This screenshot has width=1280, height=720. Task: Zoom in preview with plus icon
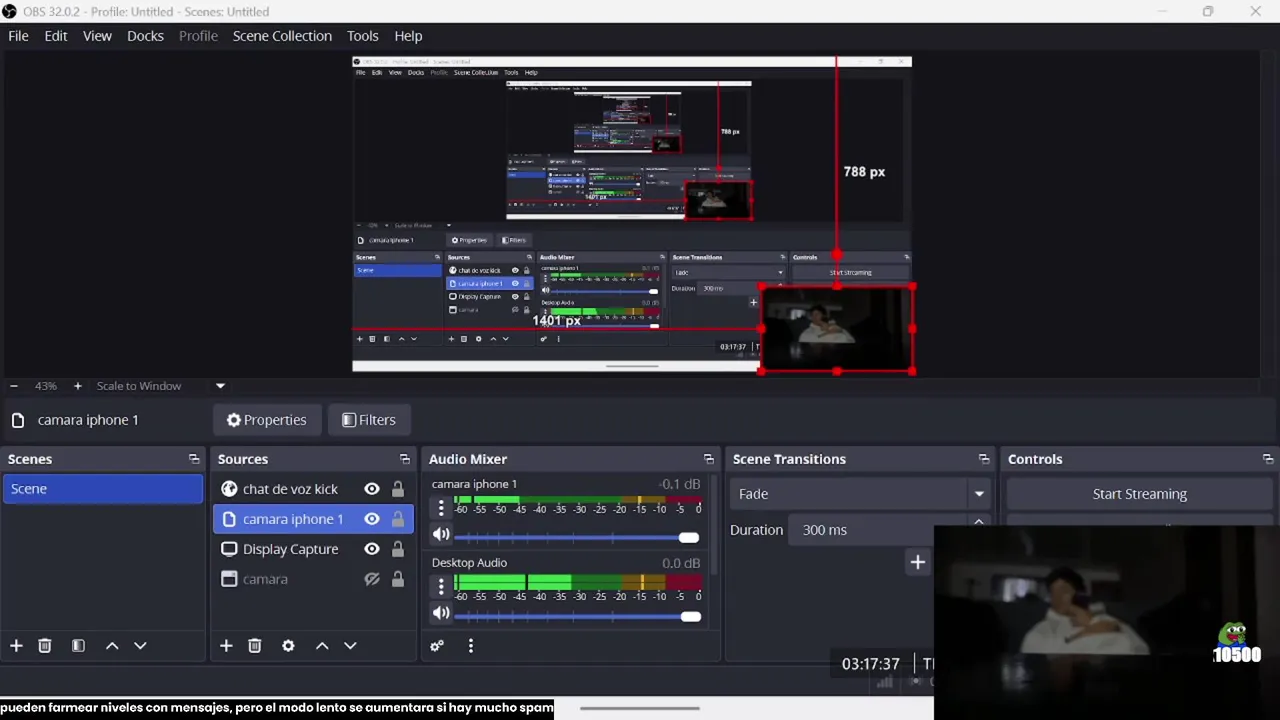coord(77,386)
